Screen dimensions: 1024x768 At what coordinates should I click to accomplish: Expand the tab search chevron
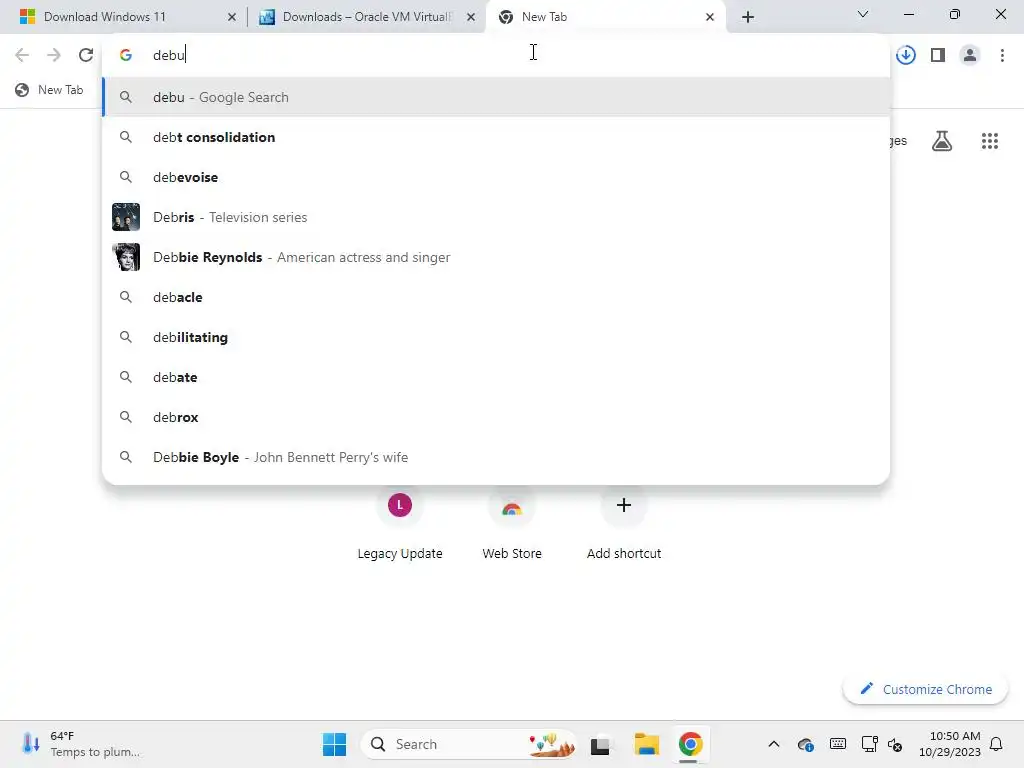tap(863, 14)
